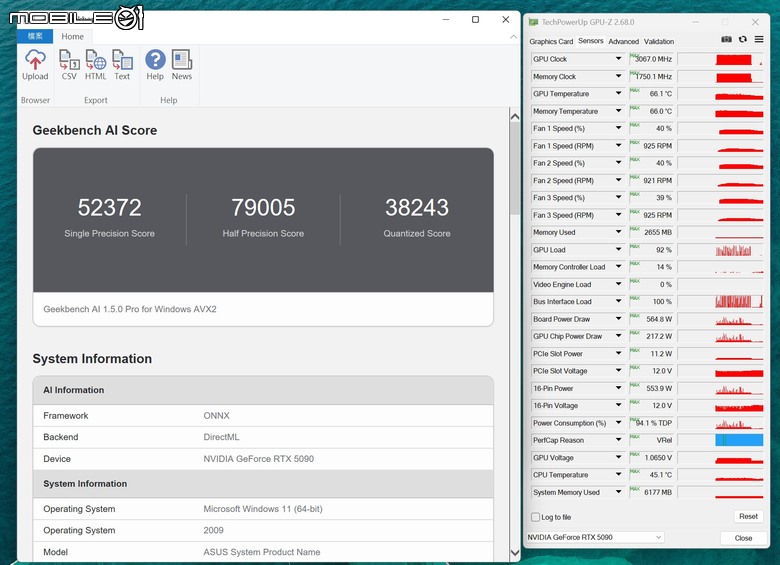Minimize the Geekbench window

[x=446, y=19]
